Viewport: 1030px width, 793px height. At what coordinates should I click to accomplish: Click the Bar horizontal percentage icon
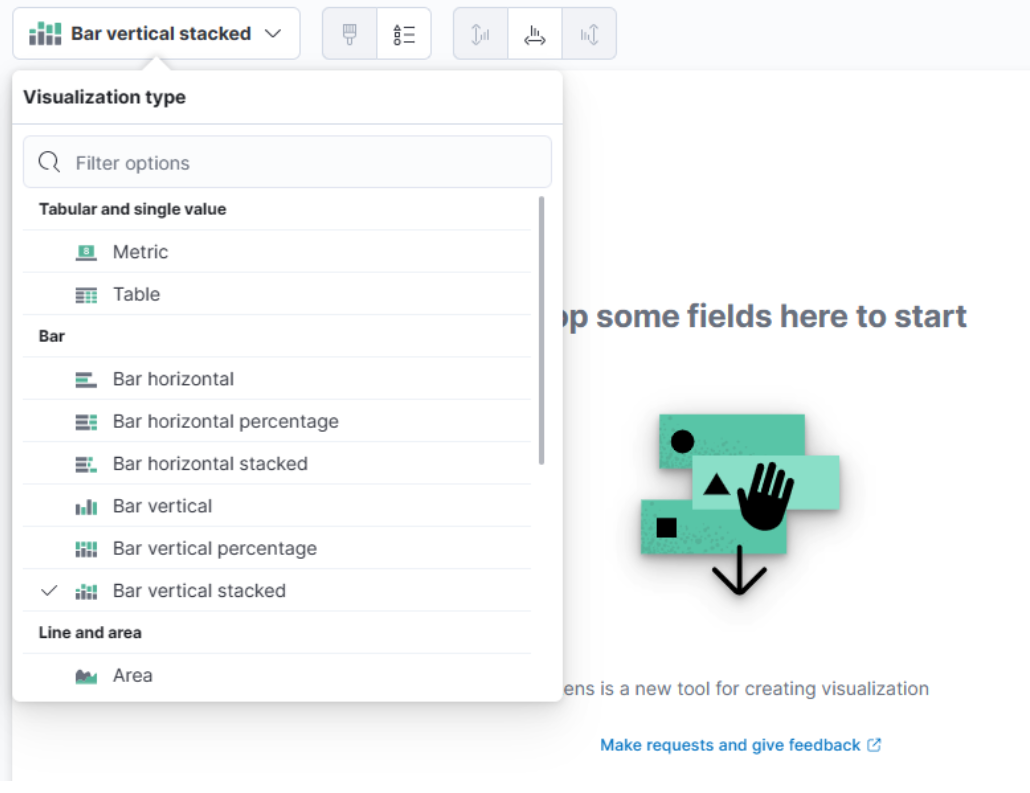[x=87, y=421]
